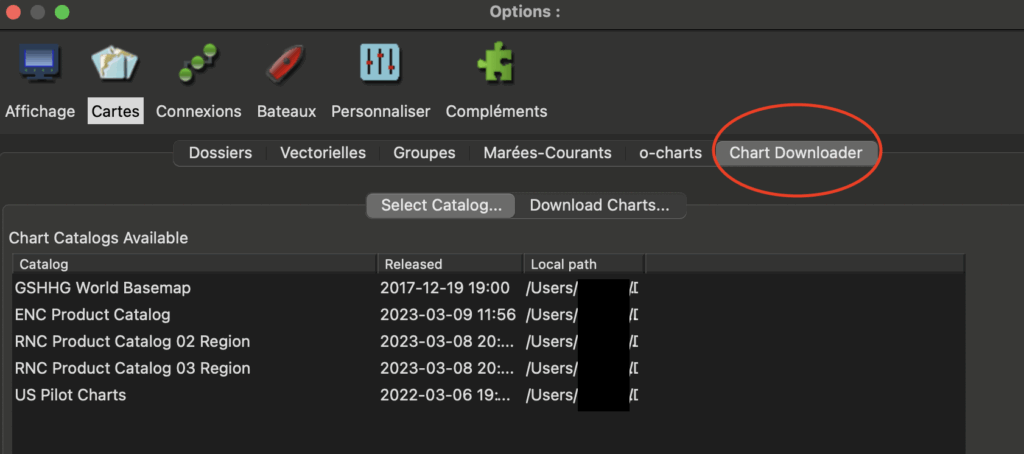Click the Download Charts button
The width and height of the screenshot is (1024, 454).
(599, 205)
